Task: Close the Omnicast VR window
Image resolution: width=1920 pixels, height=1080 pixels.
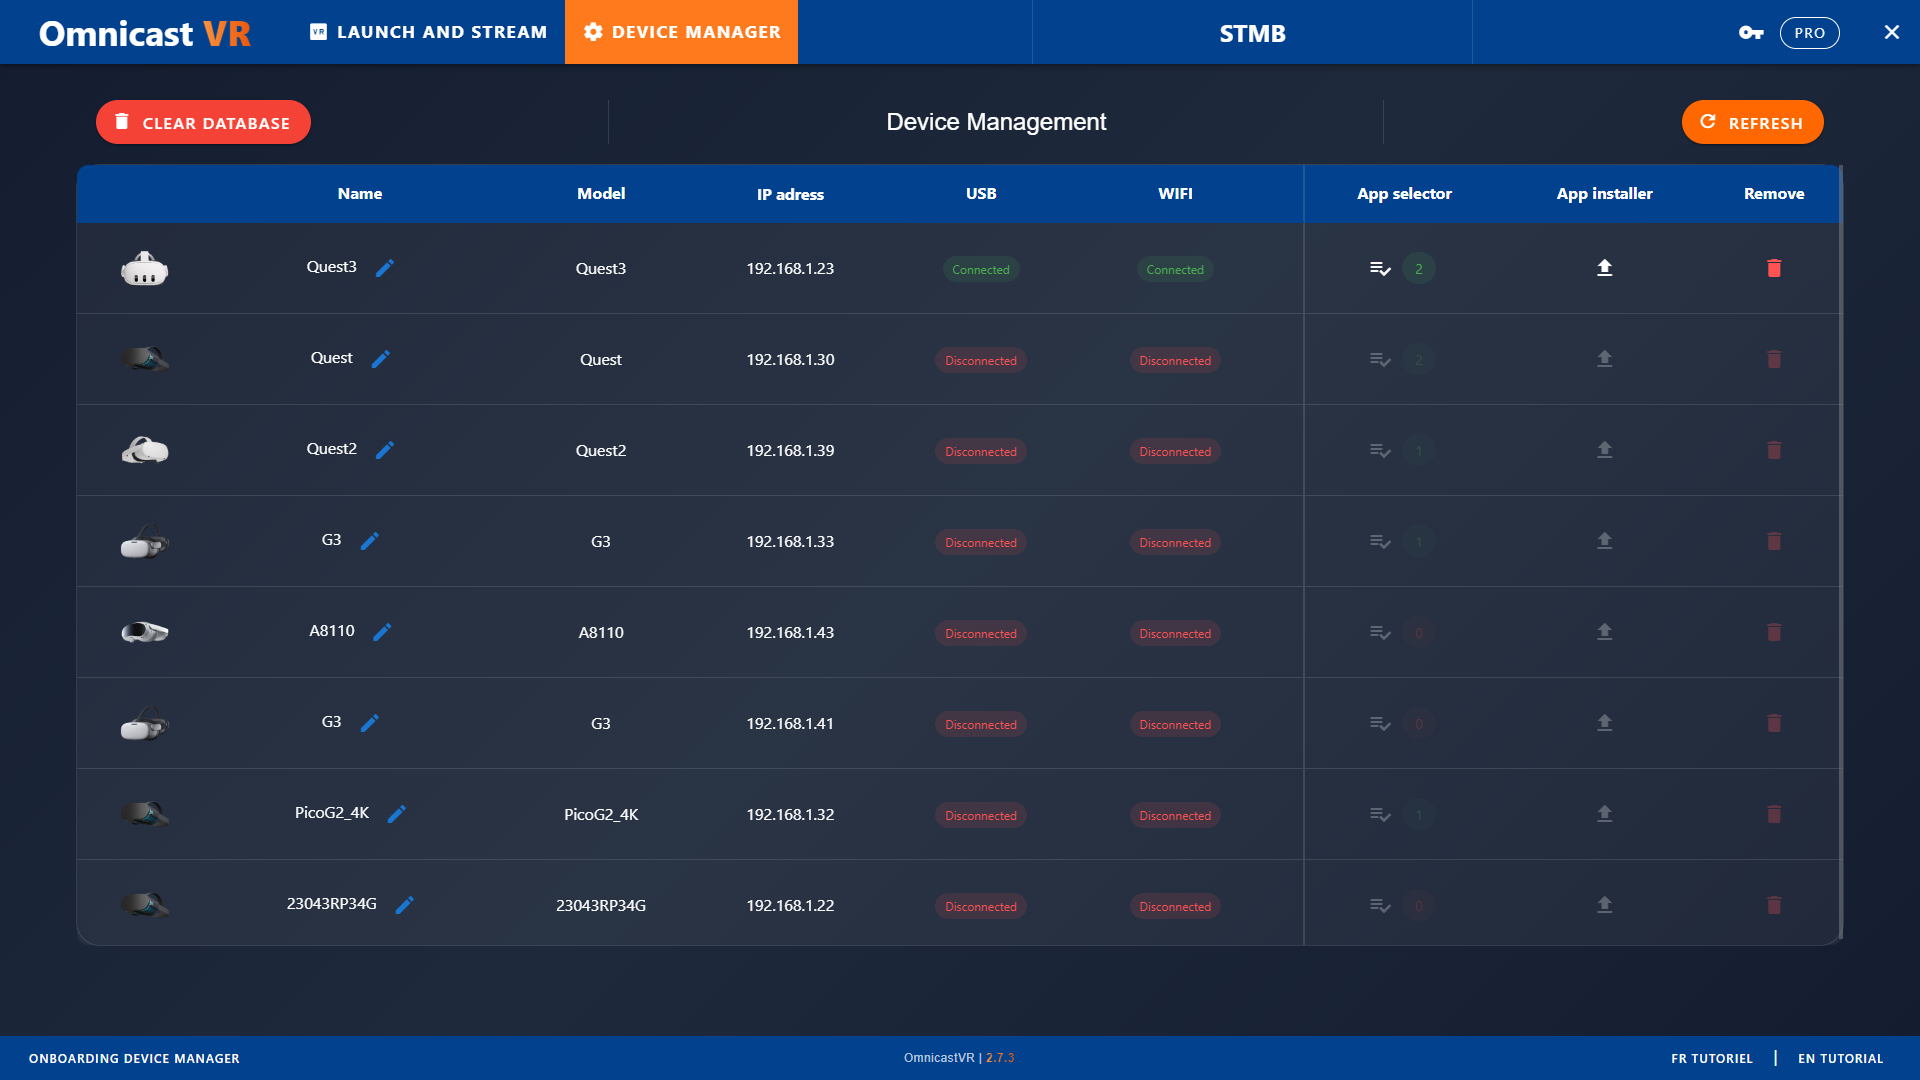Action: (x=1892, y=32)
